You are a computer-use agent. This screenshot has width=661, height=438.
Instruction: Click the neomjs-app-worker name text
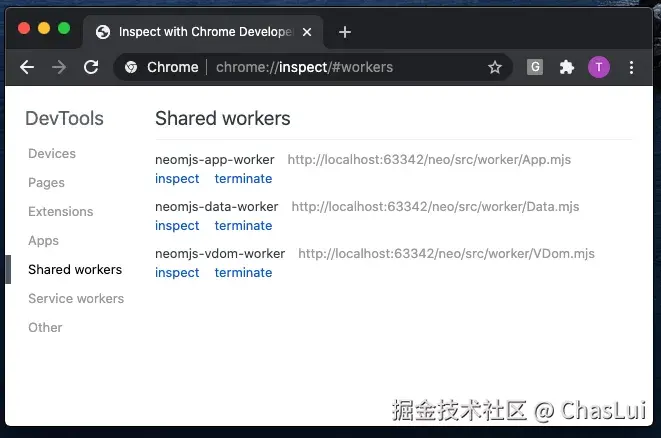point(215,160)
